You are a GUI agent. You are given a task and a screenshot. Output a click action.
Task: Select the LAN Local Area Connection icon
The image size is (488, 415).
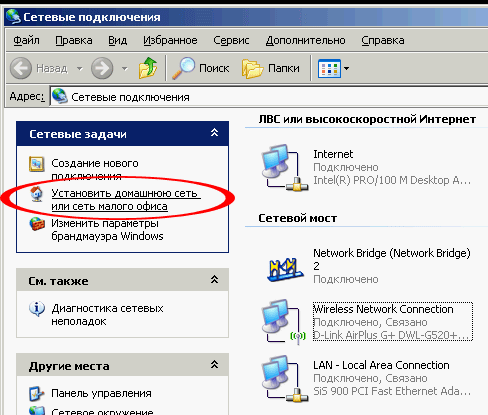click(285, 379)
